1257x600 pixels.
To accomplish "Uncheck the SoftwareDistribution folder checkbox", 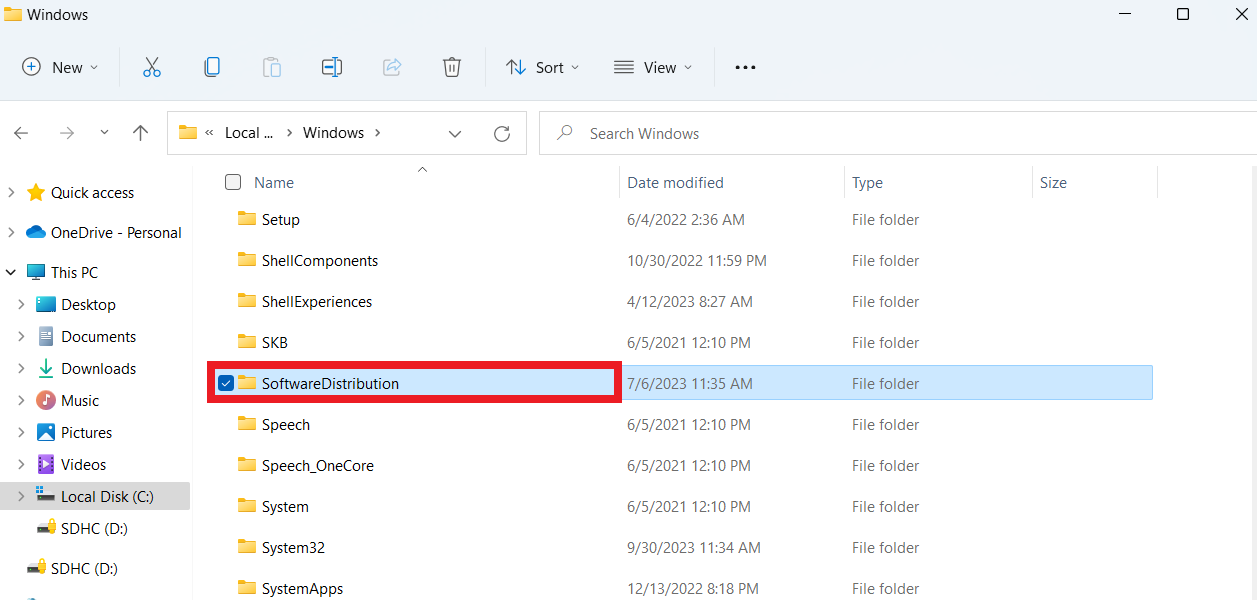I will click(226, 384).
